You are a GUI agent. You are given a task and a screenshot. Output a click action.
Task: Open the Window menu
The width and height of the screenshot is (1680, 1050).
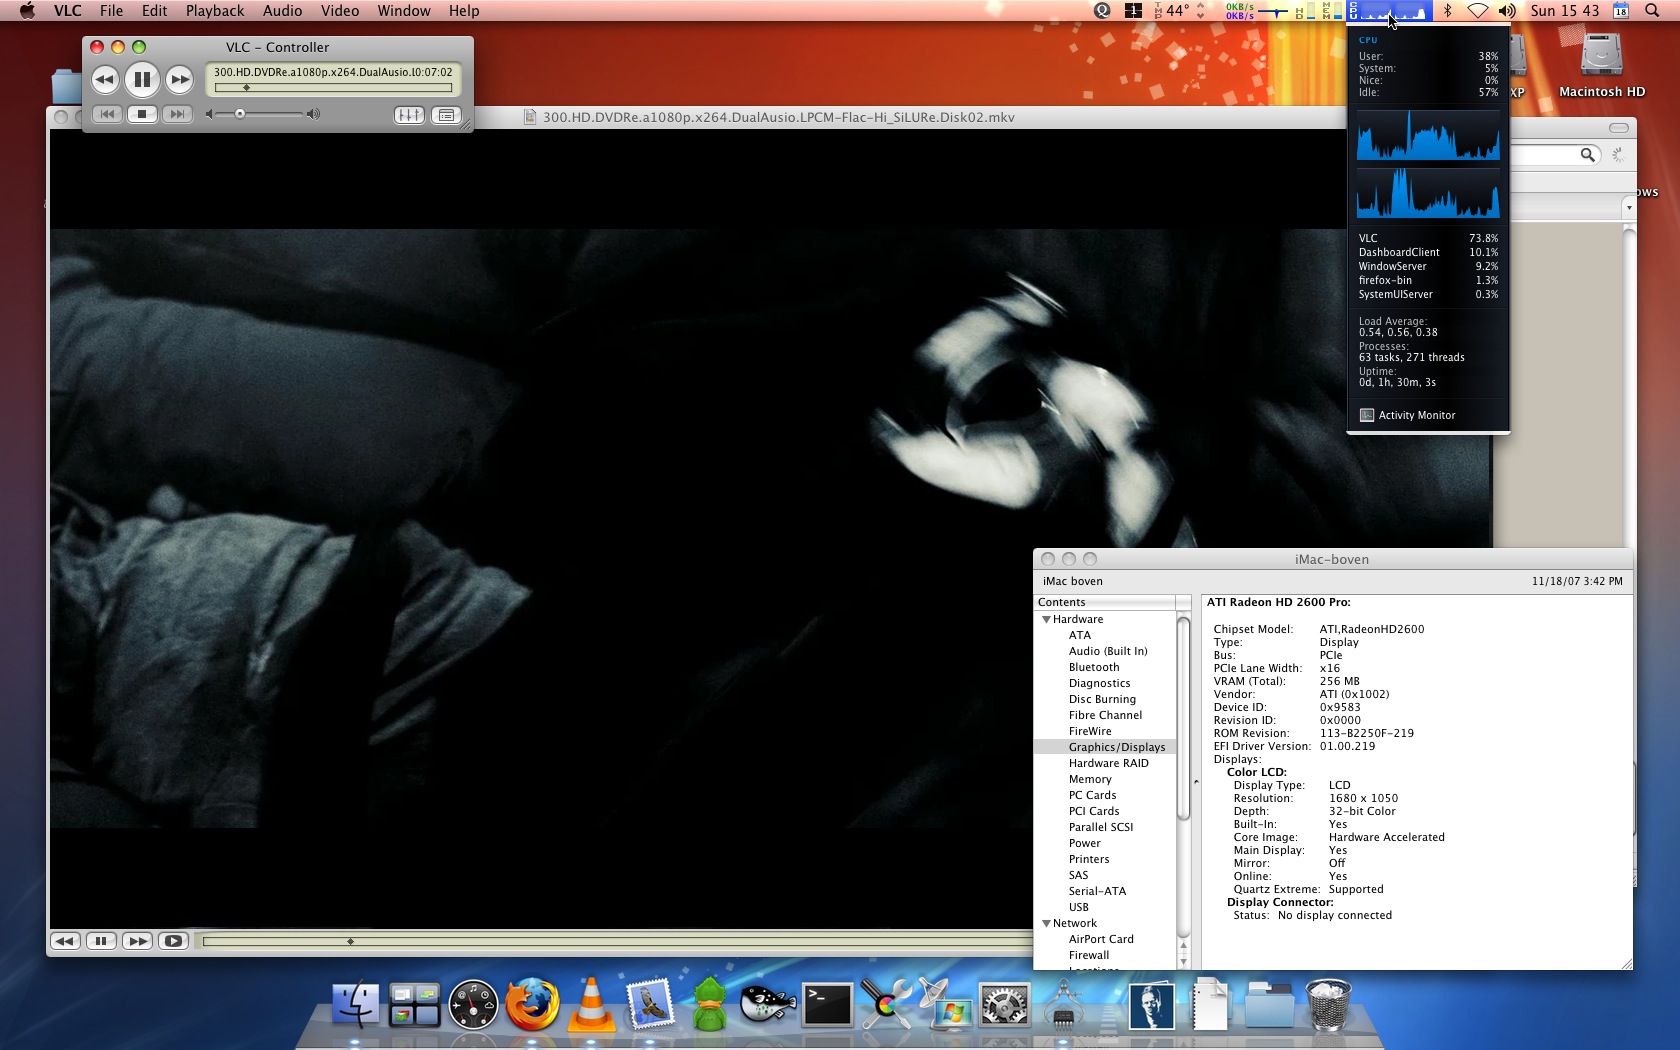pyautogui.click(x=404, y=11)
